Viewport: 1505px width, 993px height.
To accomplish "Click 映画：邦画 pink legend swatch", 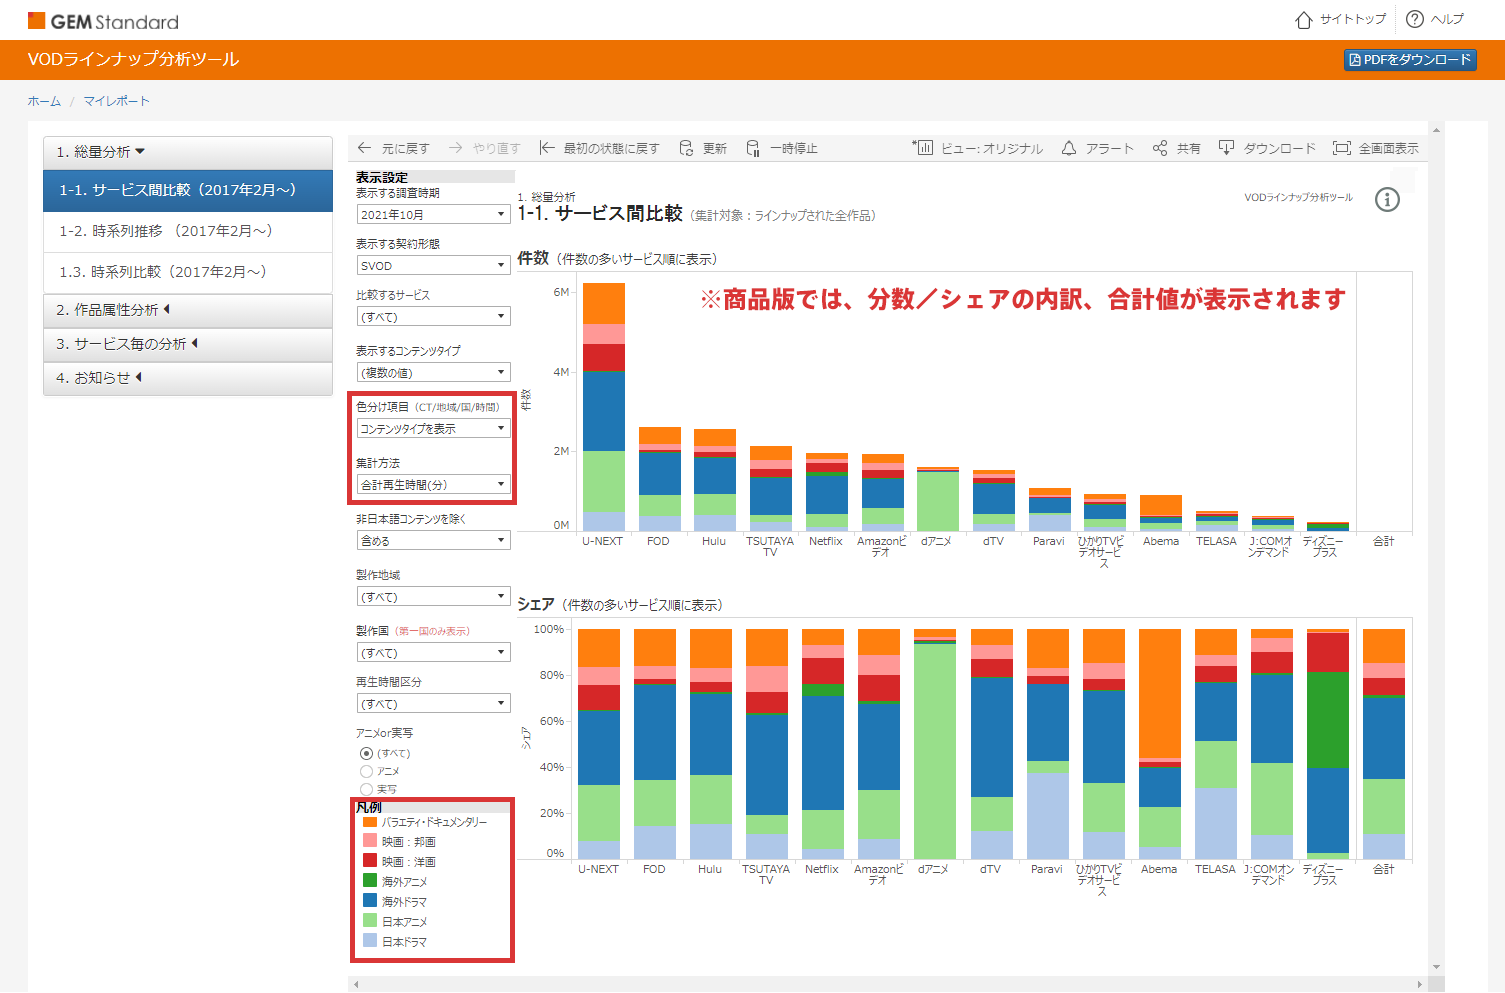I will point(370,842).
